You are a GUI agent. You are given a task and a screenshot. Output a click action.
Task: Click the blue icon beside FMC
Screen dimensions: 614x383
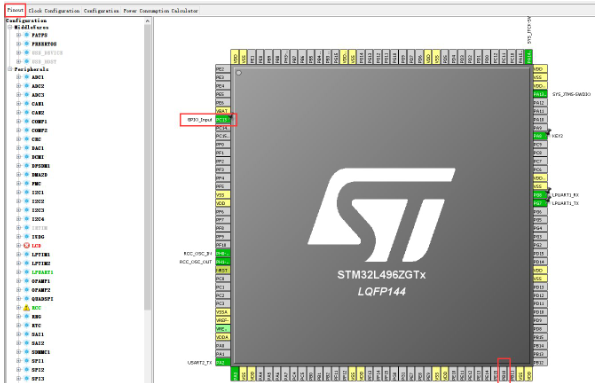(27, 183)
